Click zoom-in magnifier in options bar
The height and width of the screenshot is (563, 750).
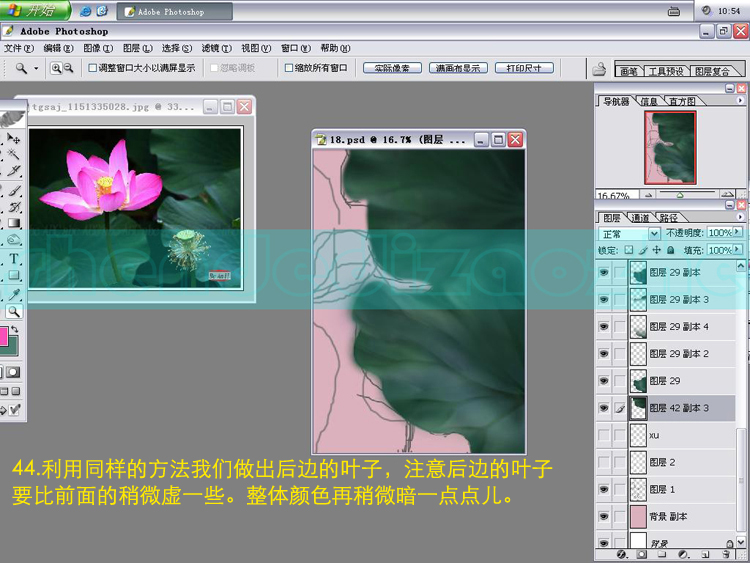click(x=56, y=68)
